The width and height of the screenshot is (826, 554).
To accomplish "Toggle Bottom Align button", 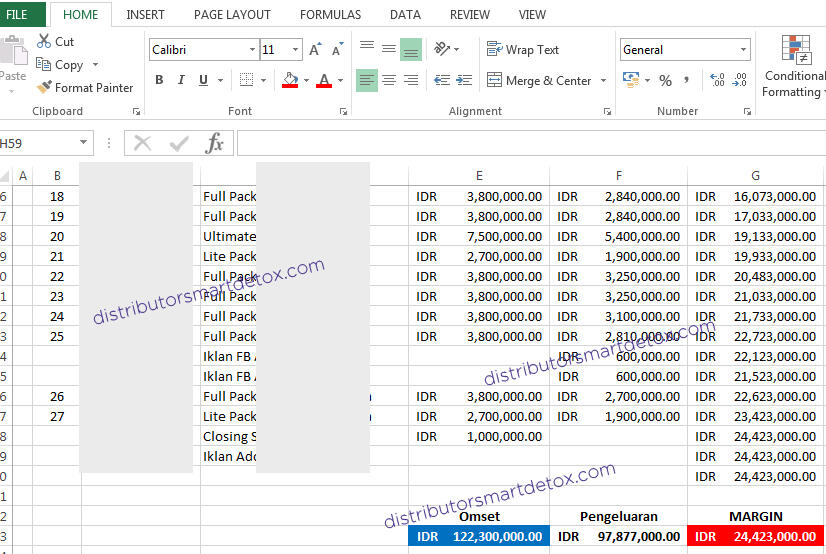I will [x=411, y=50].
